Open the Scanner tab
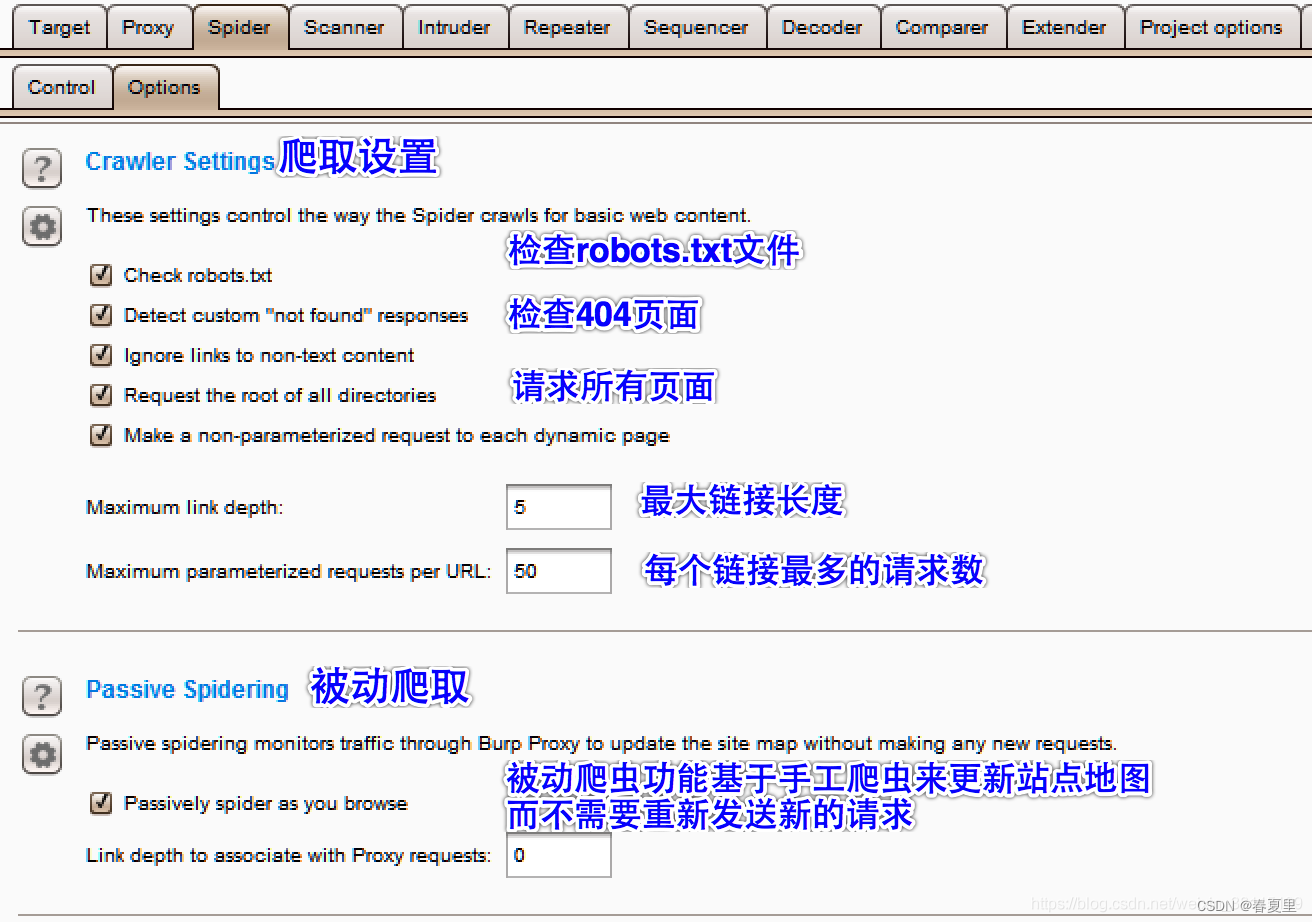The height and width of the screenshot is (922, 1312). [345, 27]
